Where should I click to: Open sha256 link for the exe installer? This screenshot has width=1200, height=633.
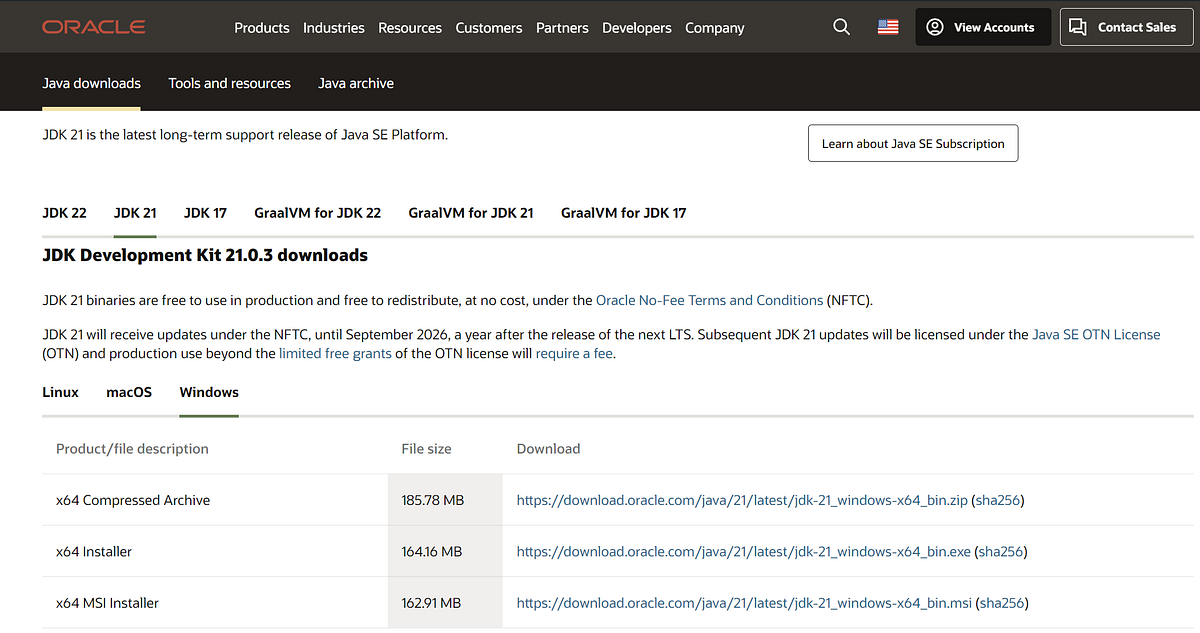pos(1001,552)
